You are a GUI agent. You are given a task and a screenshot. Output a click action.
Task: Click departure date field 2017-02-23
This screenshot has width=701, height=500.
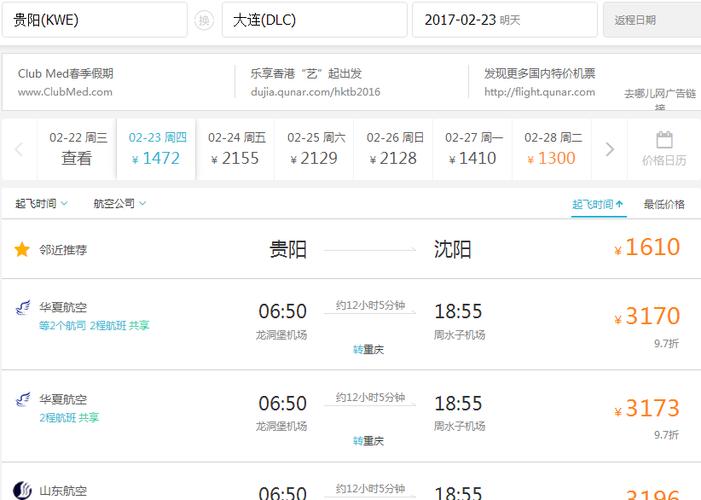click(505, 20)
